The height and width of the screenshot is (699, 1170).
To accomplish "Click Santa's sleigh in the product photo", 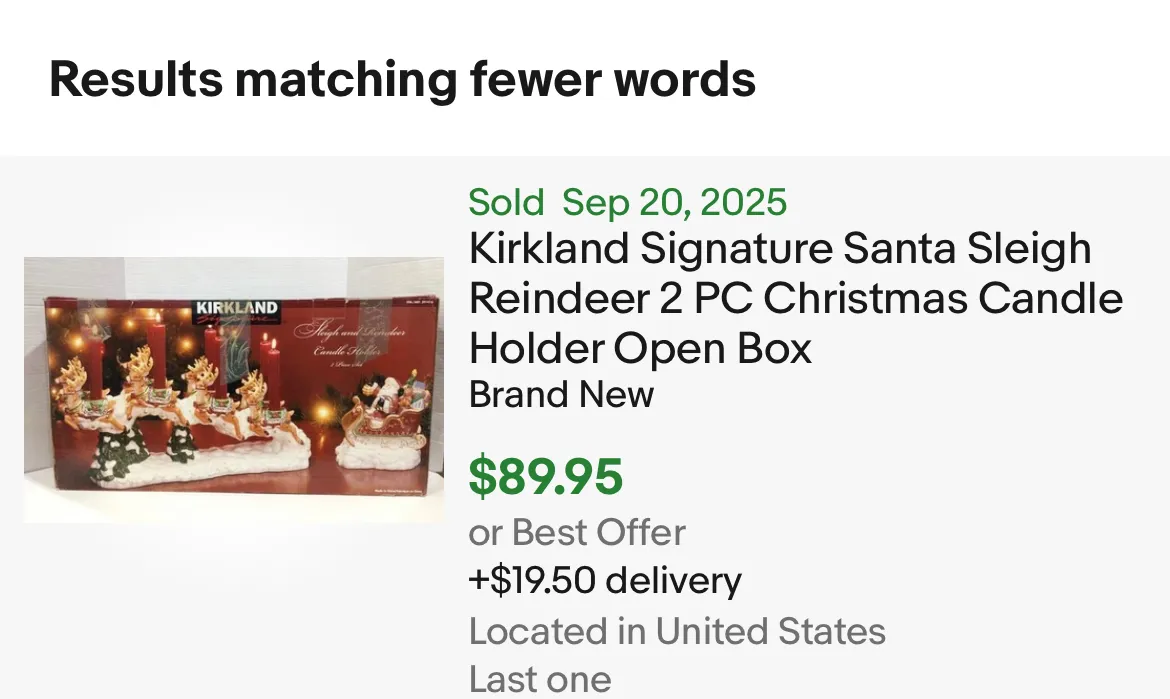I will tap(385, 415).
